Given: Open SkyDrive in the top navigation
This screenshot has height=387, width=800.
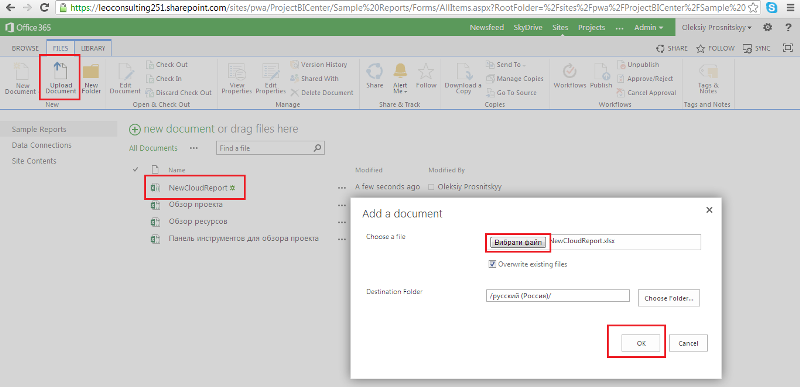Looking at the screenshot, I should [528, 28].
